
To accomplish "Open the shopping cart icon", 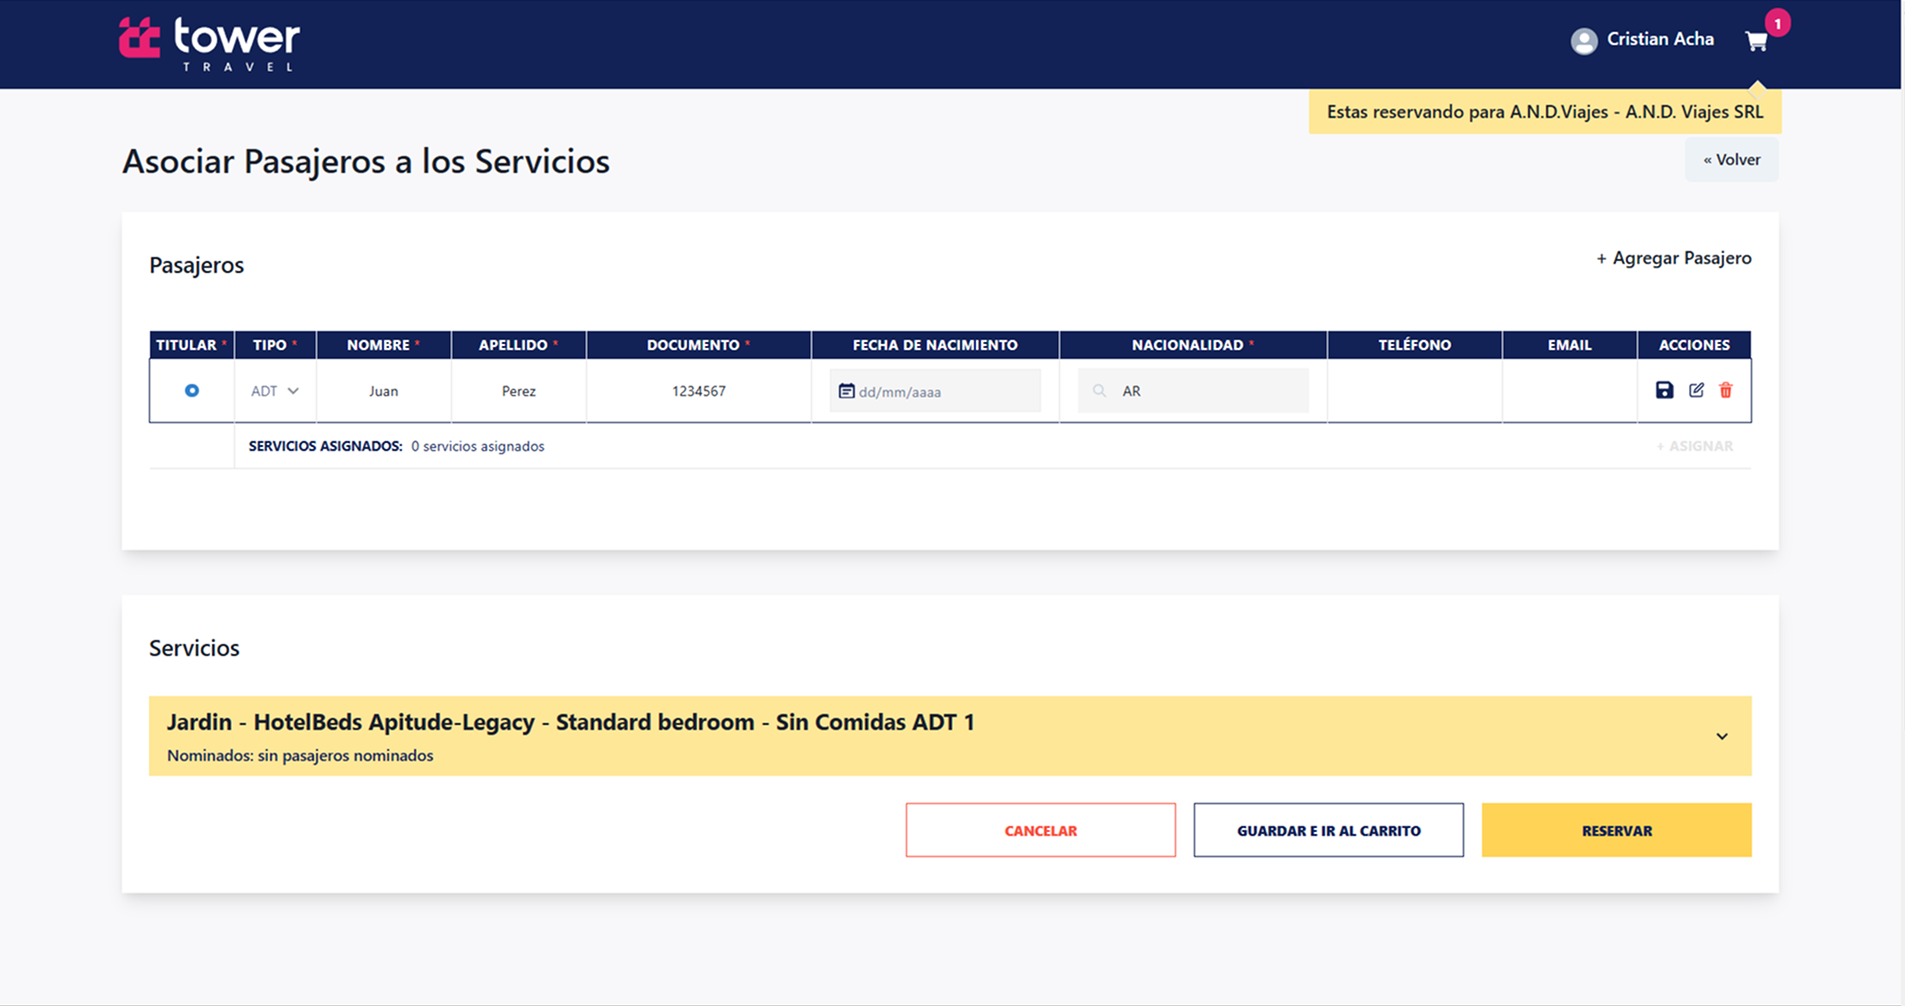I will [1756, 41].
